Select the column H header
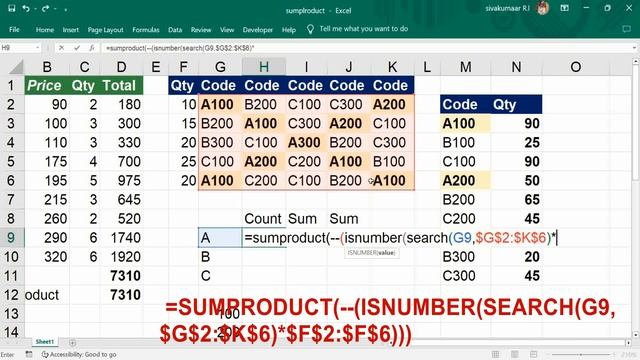640x360 pixels. coord(264,67)
